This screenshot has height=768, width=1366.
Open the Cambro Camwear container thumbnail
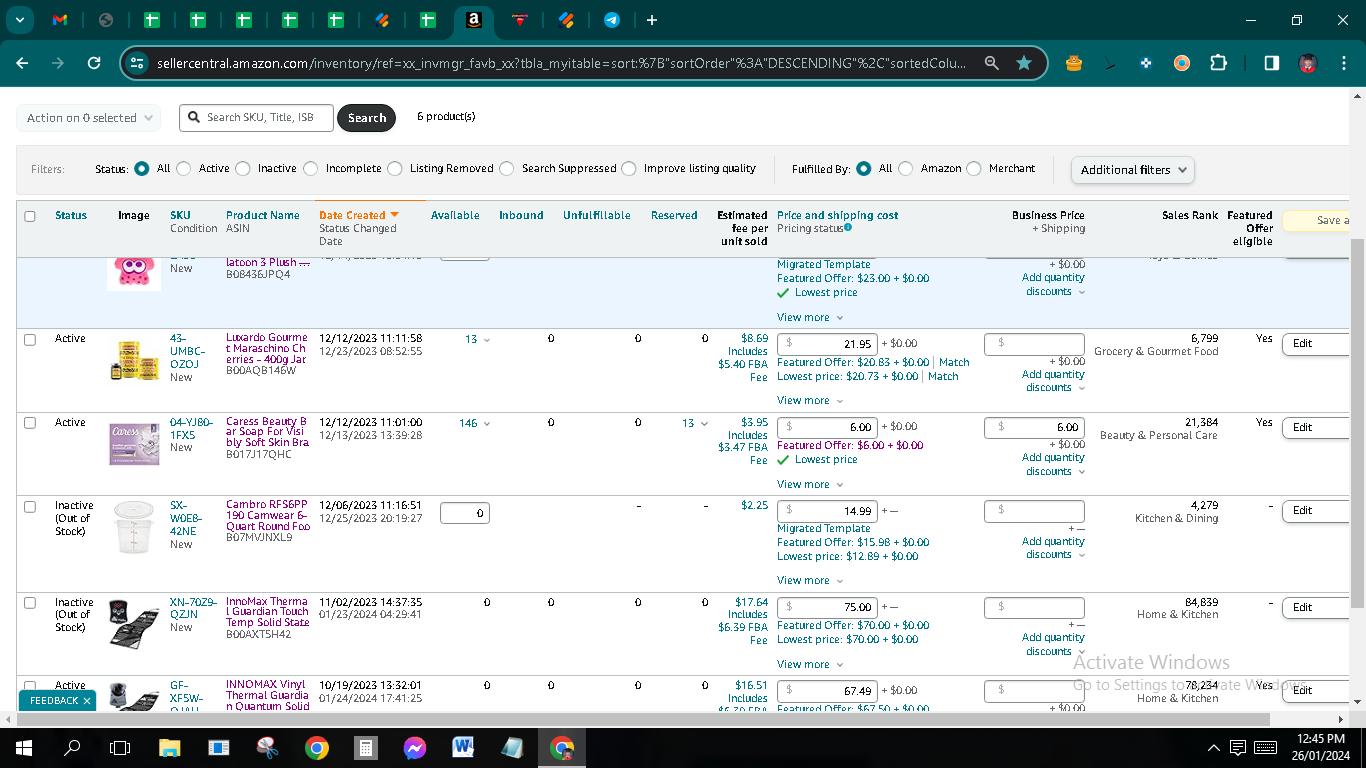tap(134, 528)
